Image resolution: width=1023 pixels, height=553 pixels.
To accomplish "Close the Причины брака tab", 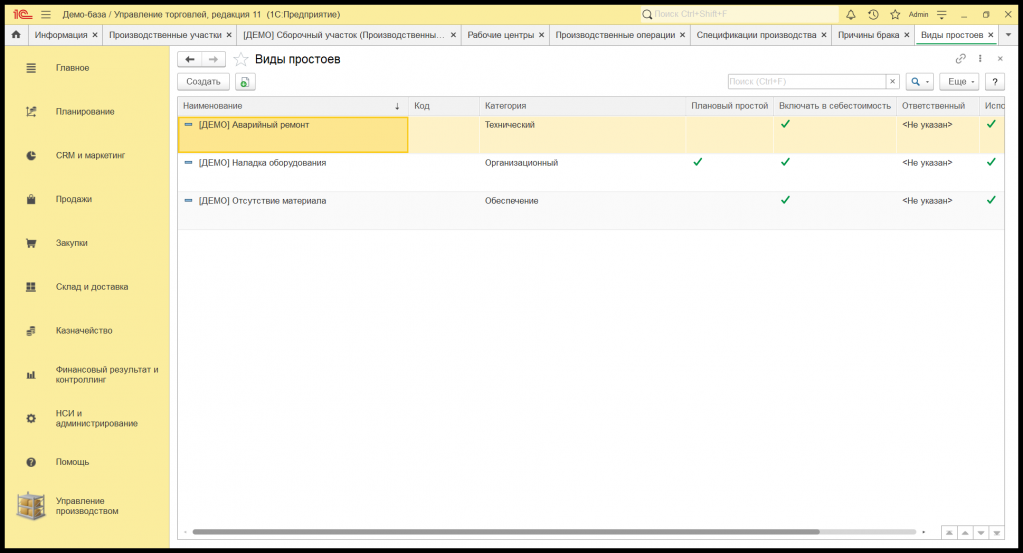I will tap(907, 35).
